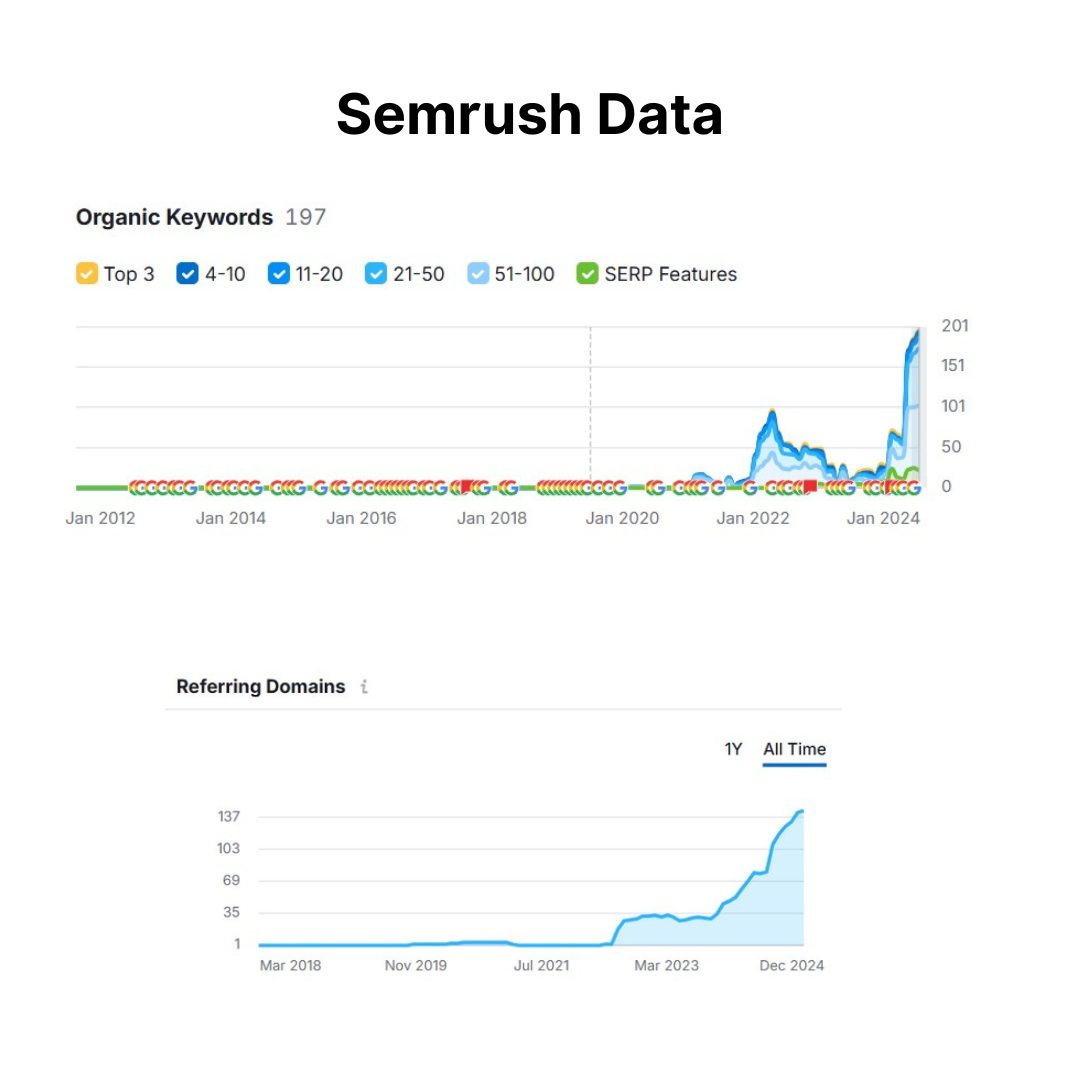Toggle the 4-10 positions checkbox
1080x1080 pixels.
[188, 274]
